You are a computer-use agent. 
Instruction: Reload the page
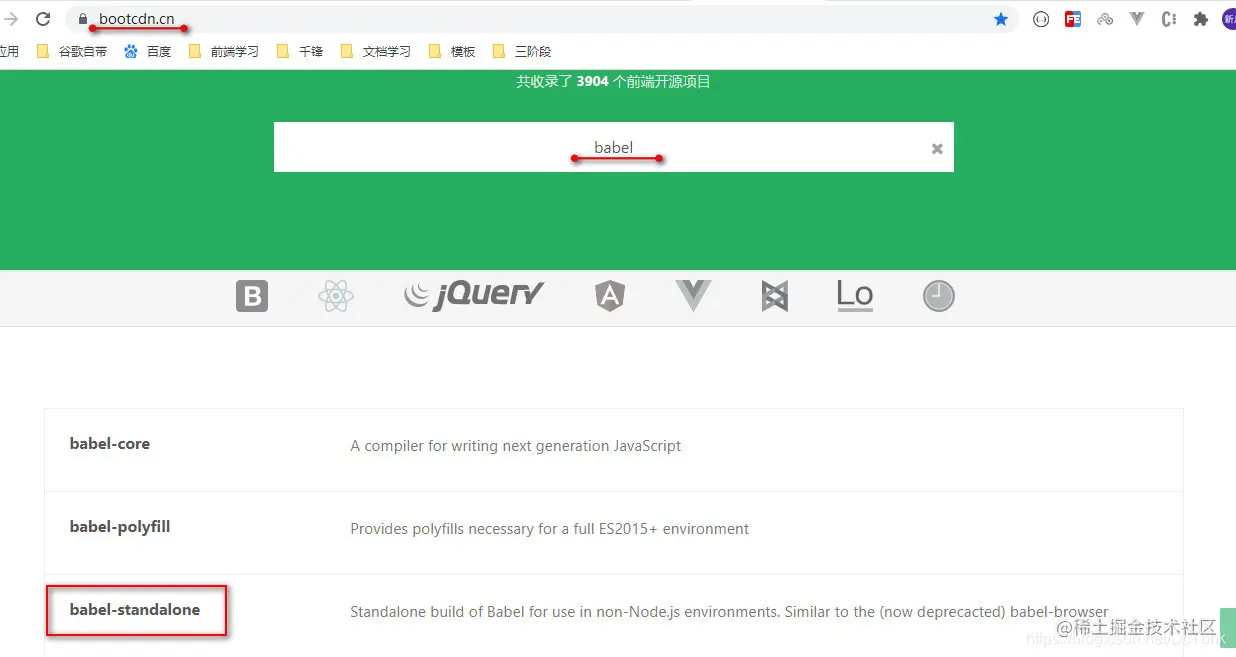click(43, 19)
